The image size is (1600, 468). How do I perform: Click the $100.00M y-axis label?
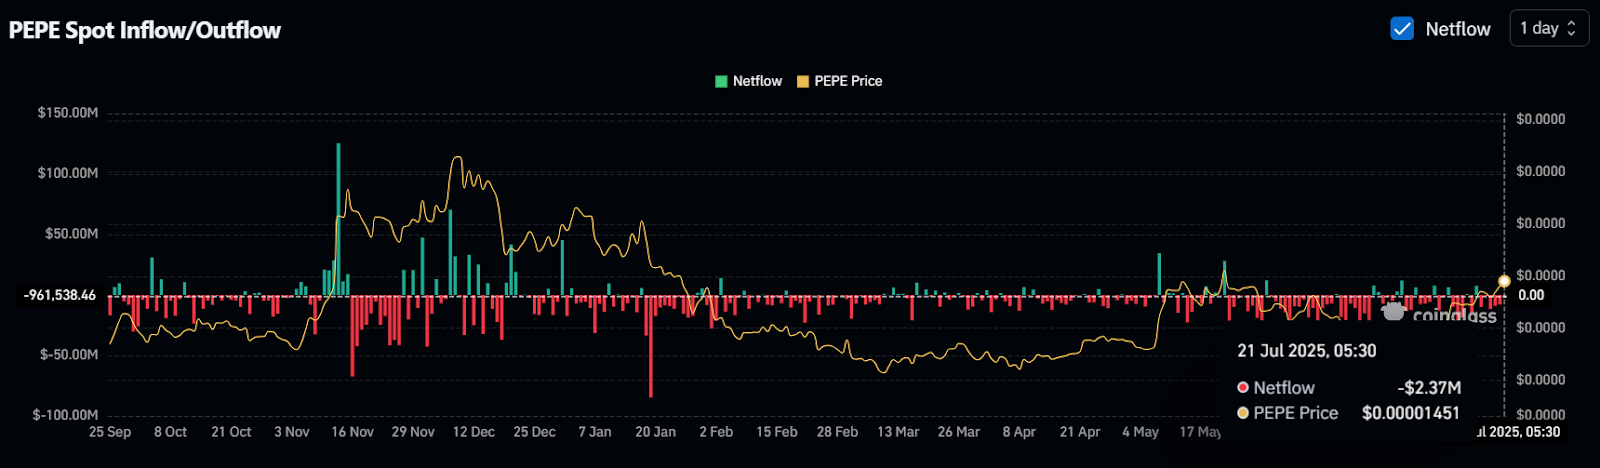[68, 173]
